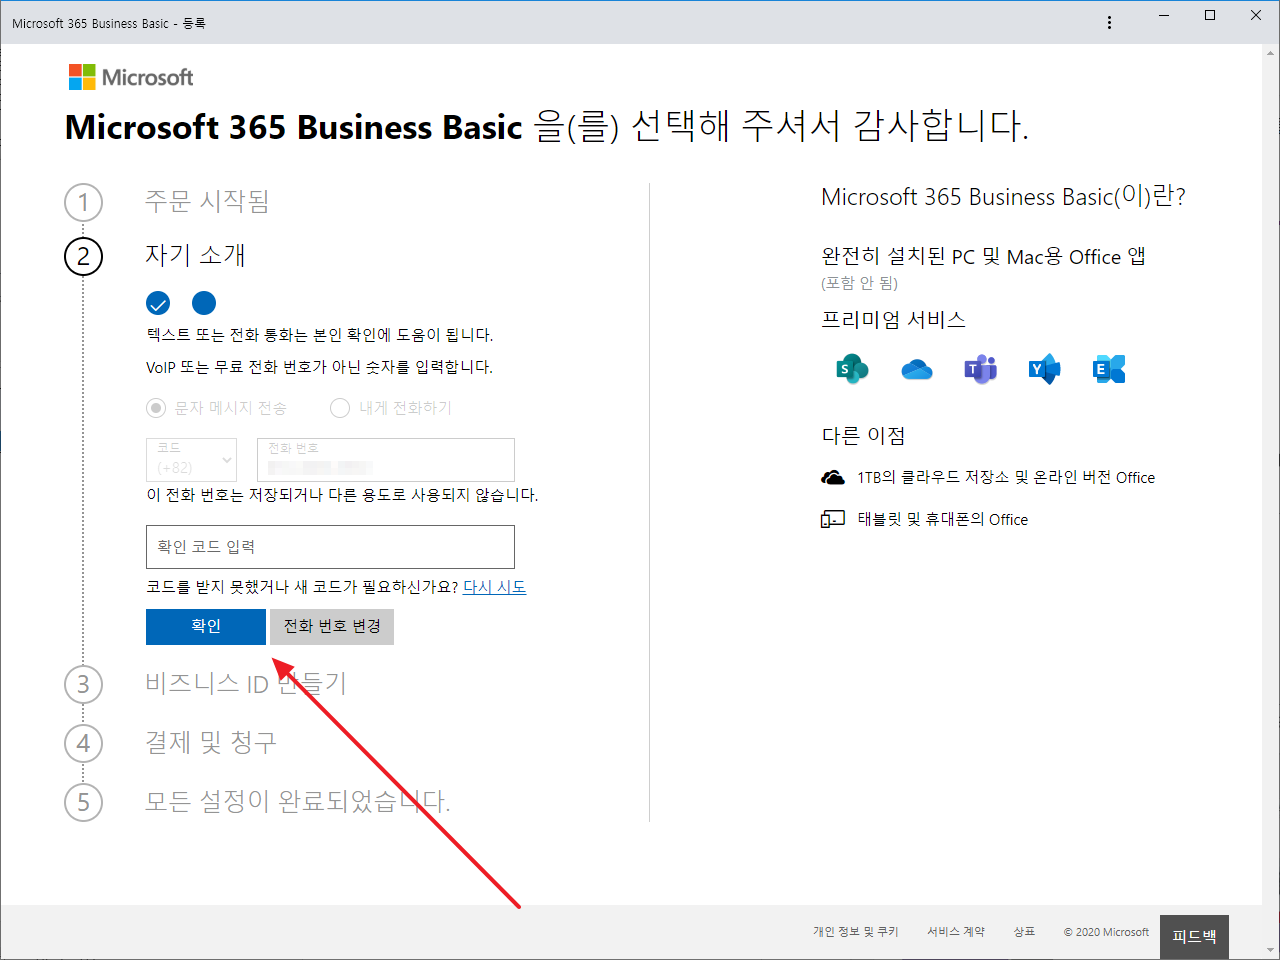Image resolution: width=1280 pixels, height=960 pixels.
Task: Click the SharePoint service icon
Action: point(852,369)
